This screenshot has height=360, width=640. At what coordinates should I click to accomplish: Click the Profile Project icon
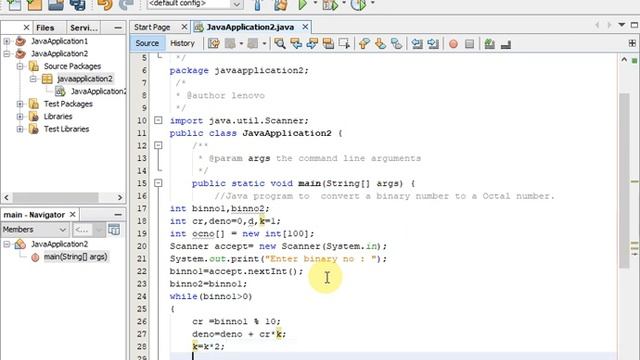coord(358,4)
